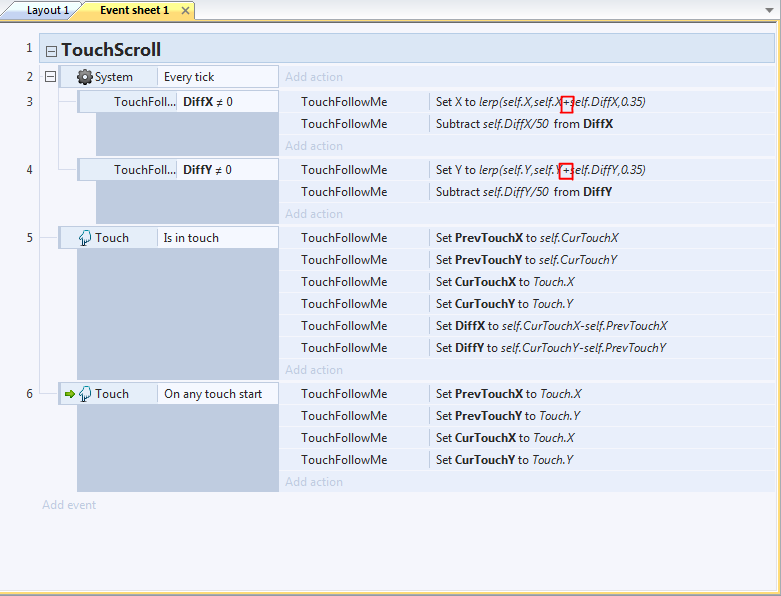Image resolution: width=781 pixels, height=596 pixels.
Task: Click Add action under On any touch start
Action: point(314,481)
